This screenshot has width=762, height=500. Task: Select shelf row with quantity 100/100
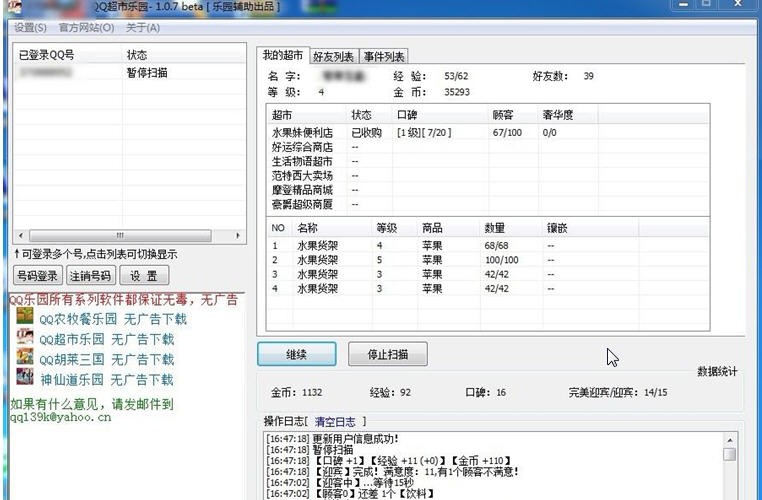pyautogui.click(x=488, y=260)
